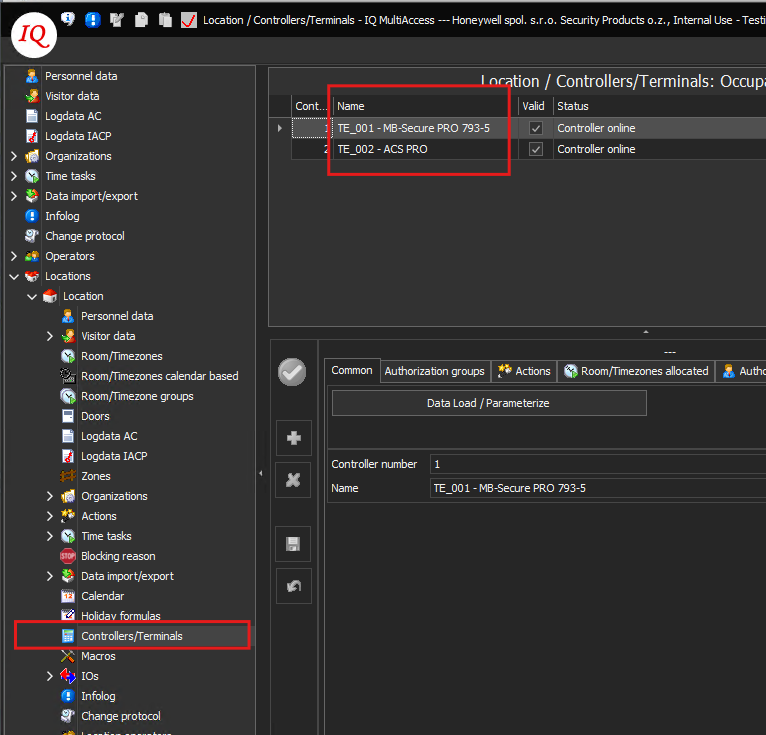The height and width of the screenshot is (735, 766).
Task: Sort by Status column header
Action: tap(660, 106)
